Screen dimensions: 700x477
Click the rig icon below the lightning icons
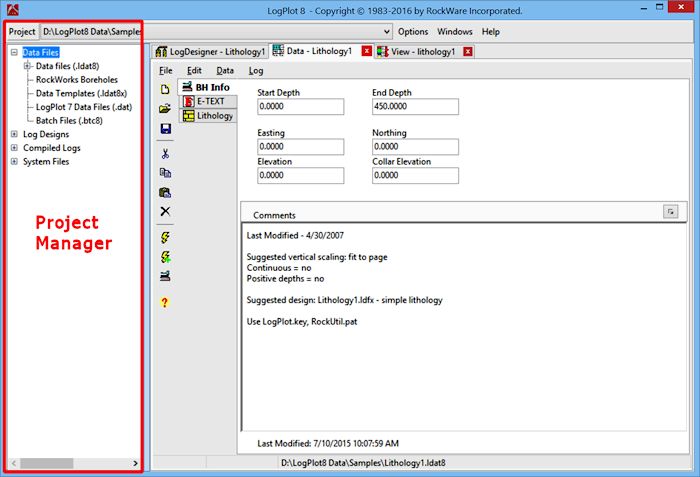tap(165, 276)
